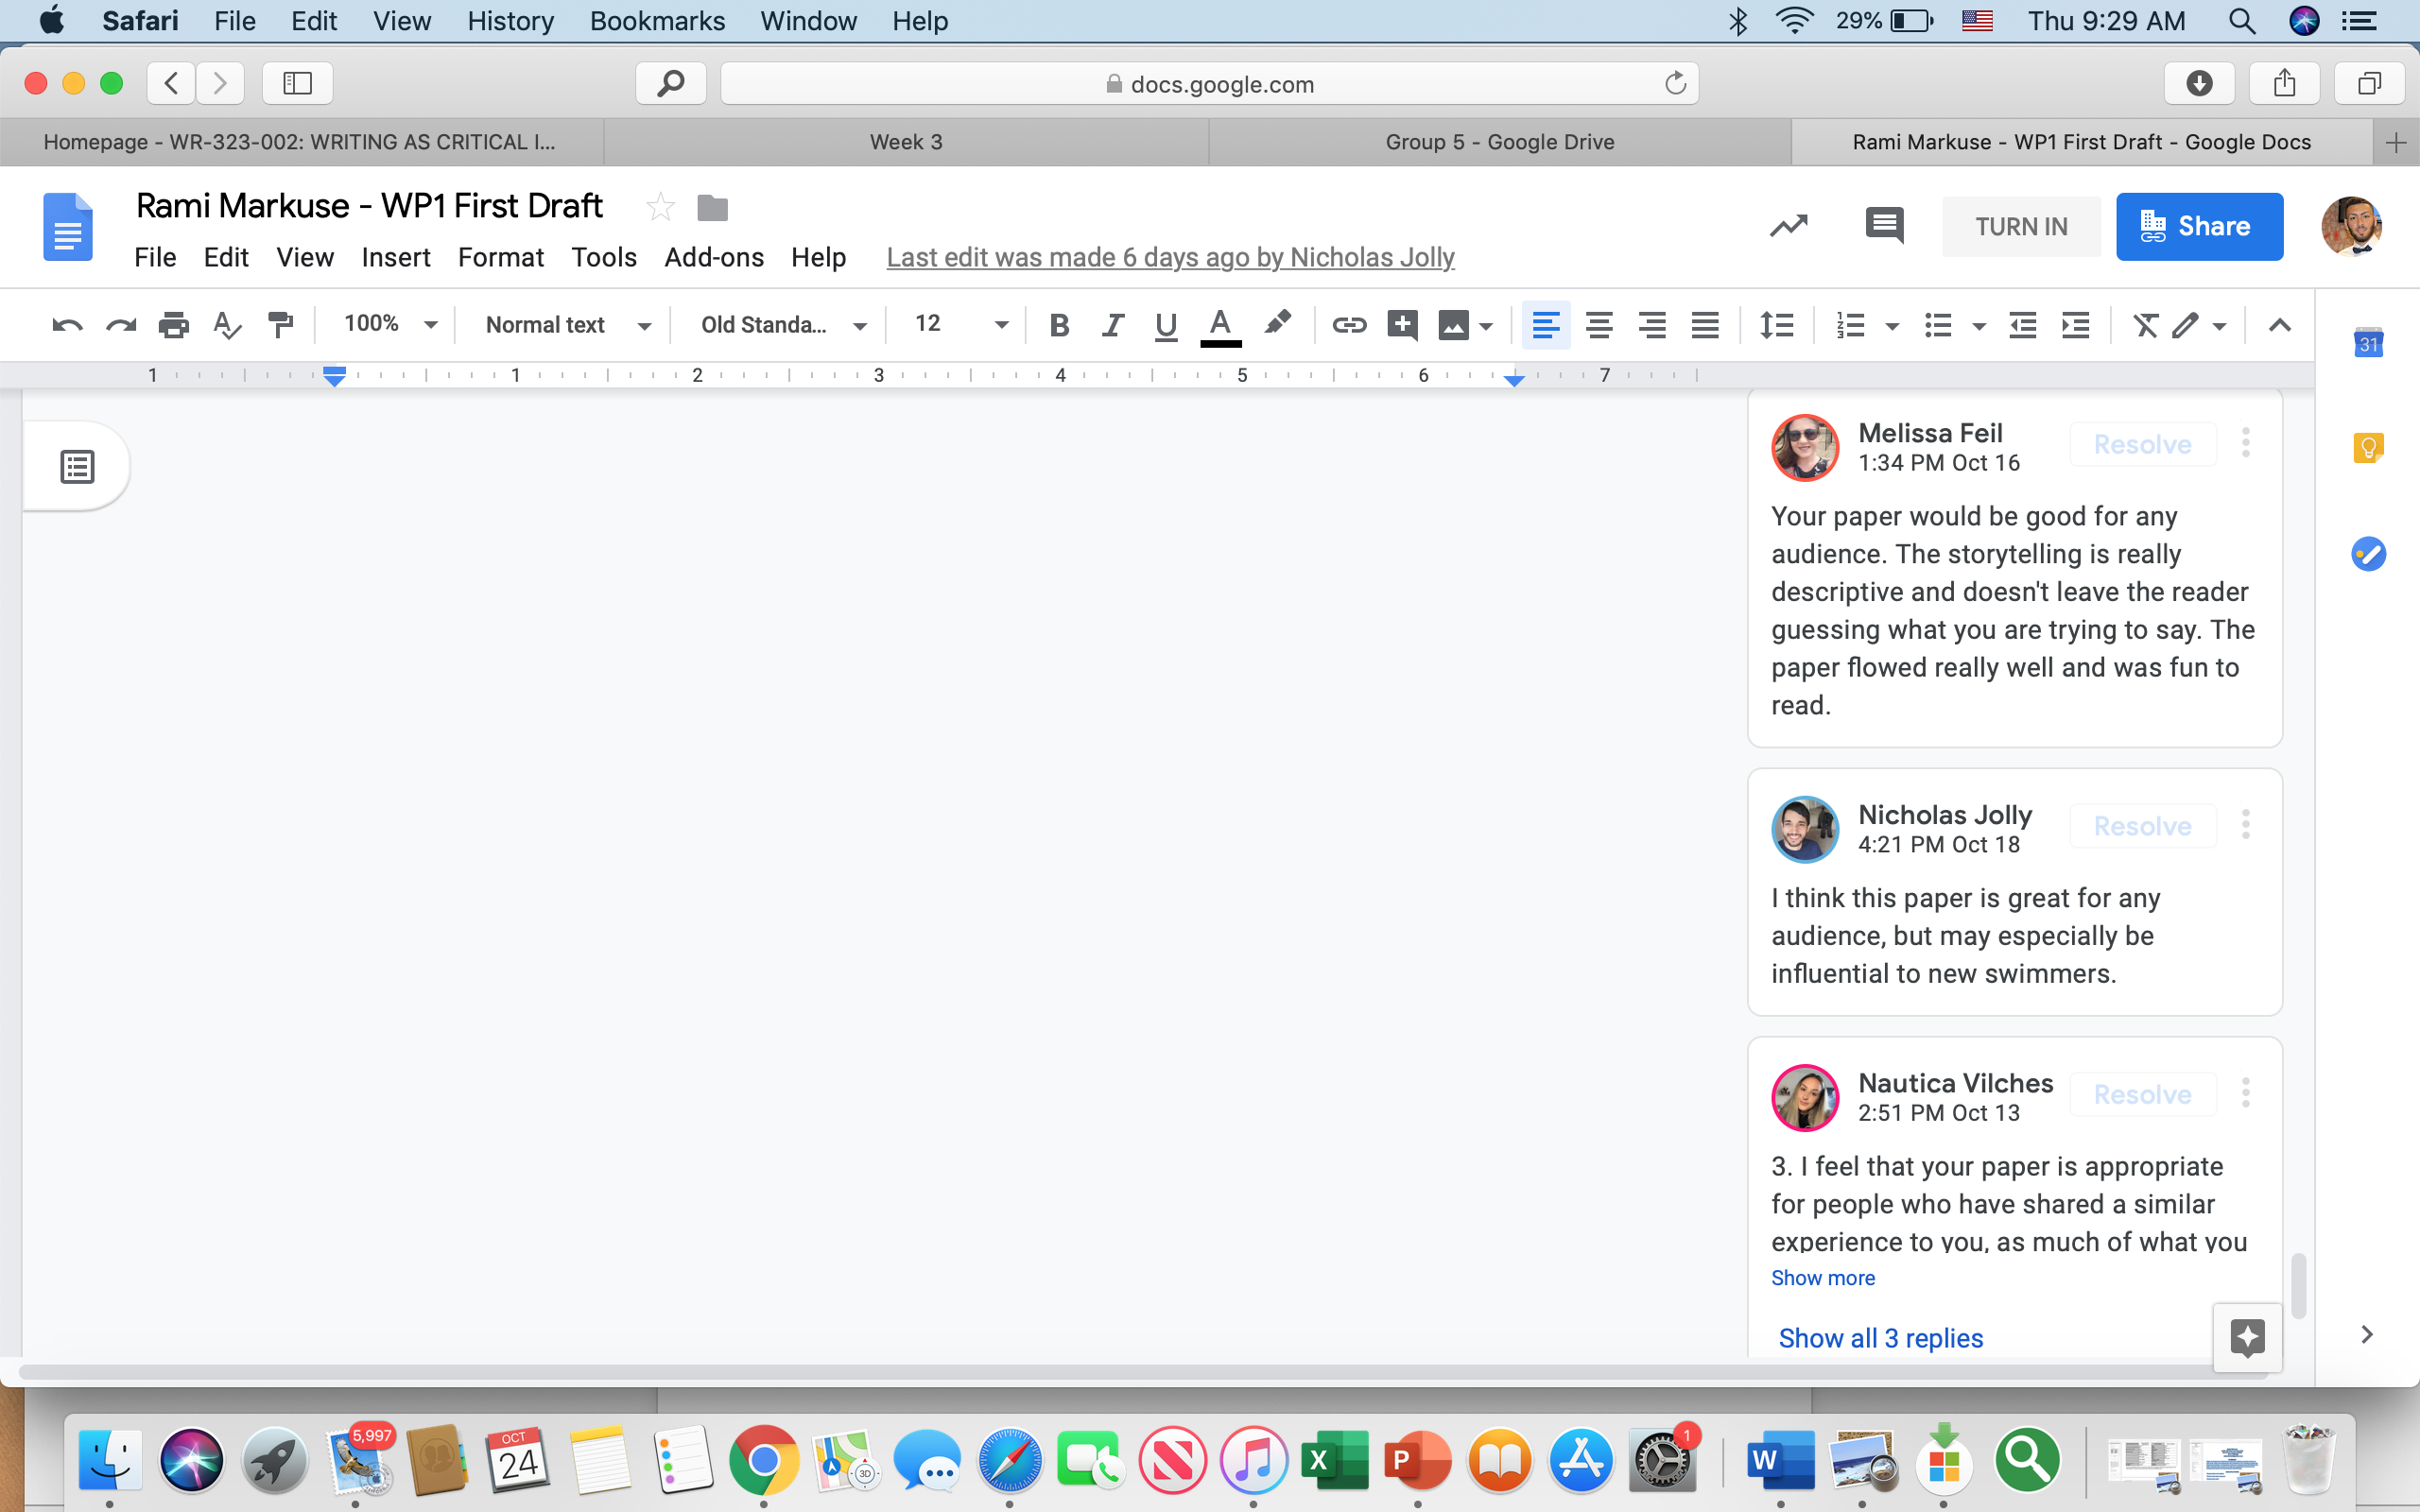Open the Docs Insert menu
Viewport: 2420px width, 1512px height.
396,257
